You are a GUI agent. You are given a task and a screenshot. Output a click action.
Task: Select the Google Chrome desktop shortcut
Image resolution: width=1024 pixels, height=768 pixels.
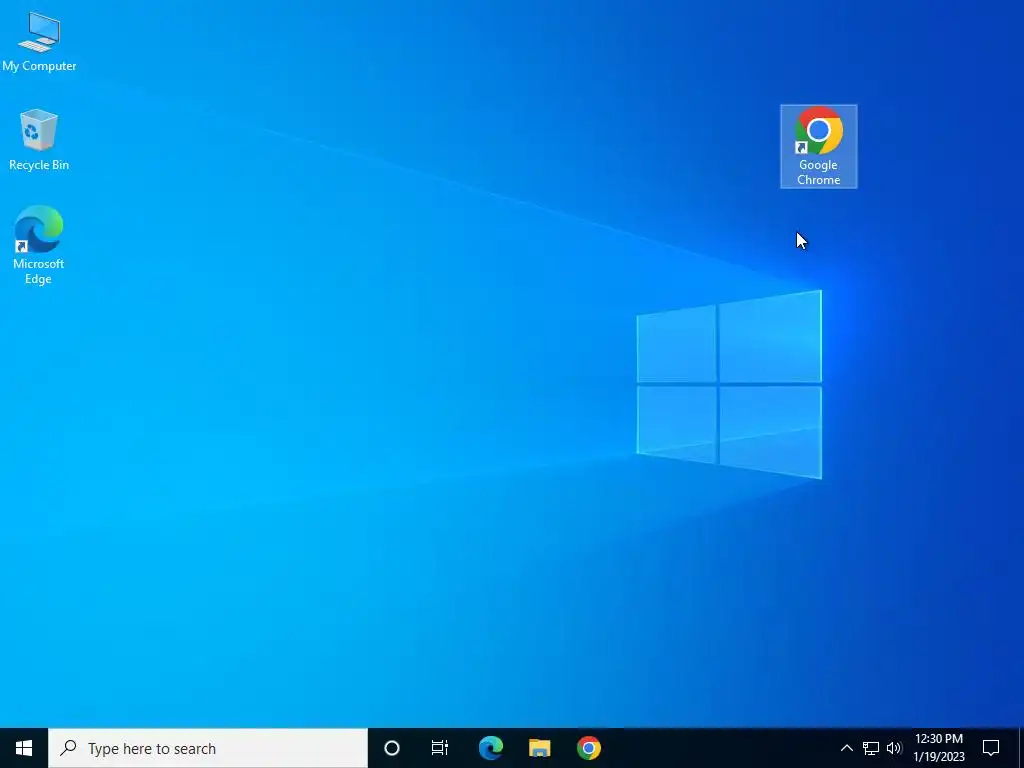click(818, 146)
